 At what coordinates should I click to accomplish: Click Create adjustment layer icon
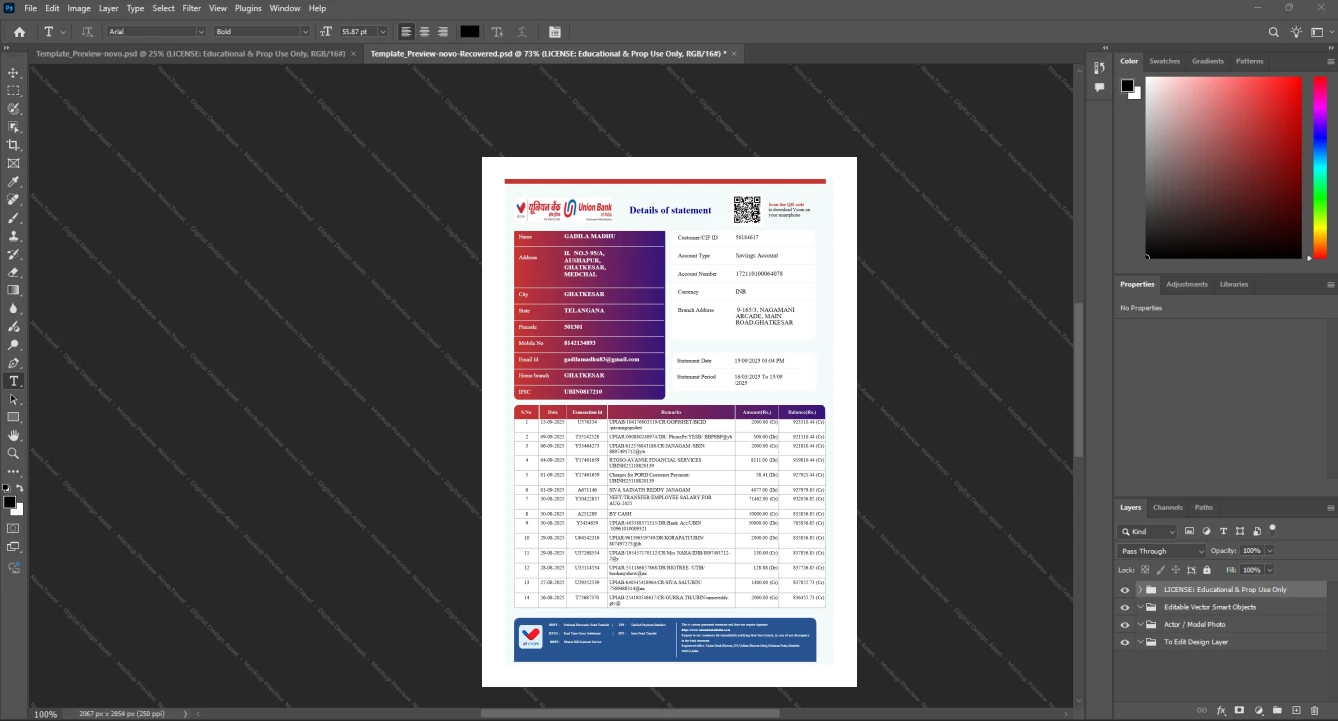pos(1259,710)
